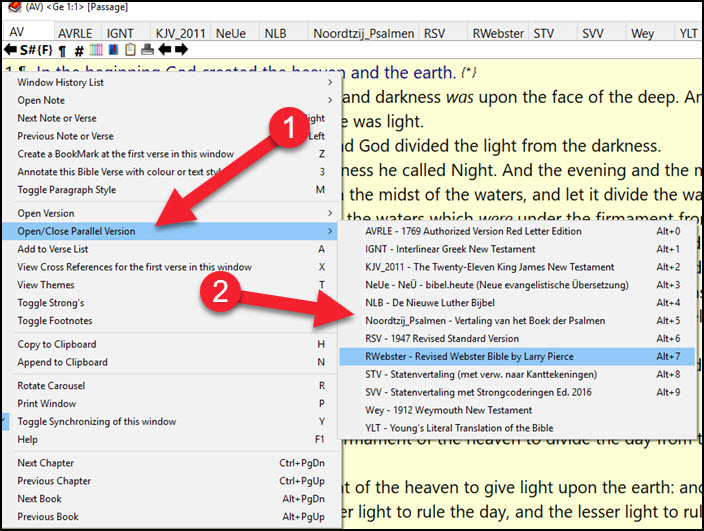Open Help from context menu

tap(171, 439)
